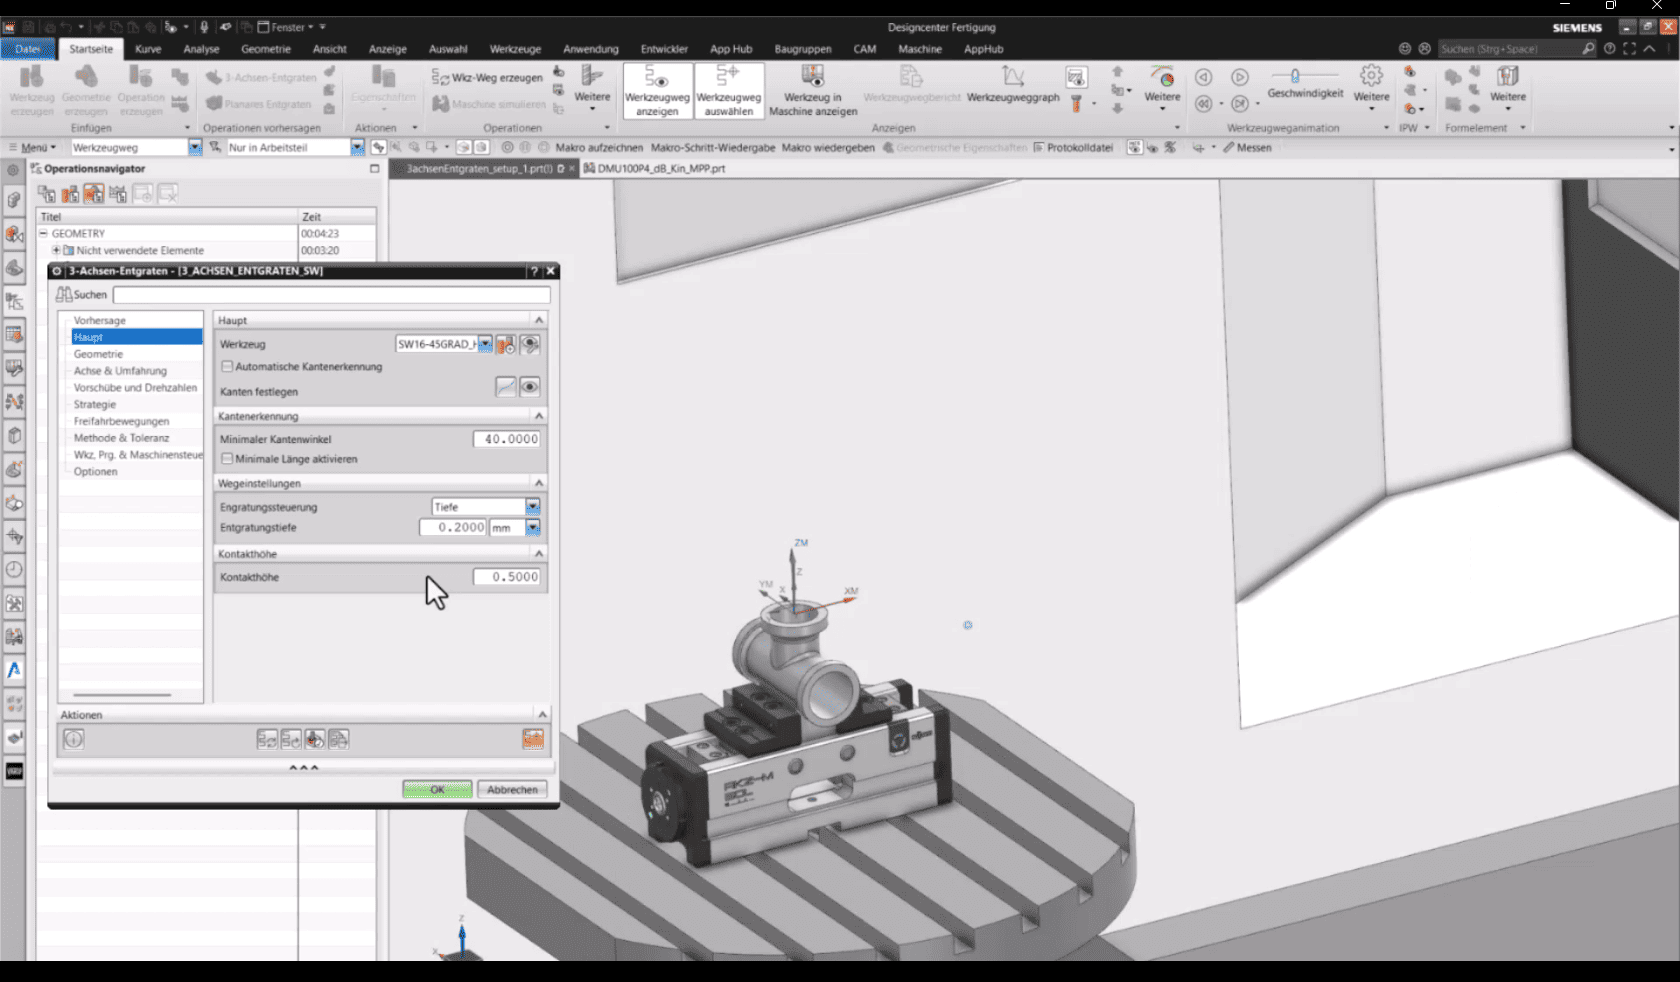Click the Kanten festlegen select icon
Image resolution: width=1680 pixels, height=982 pixels.
506,387
